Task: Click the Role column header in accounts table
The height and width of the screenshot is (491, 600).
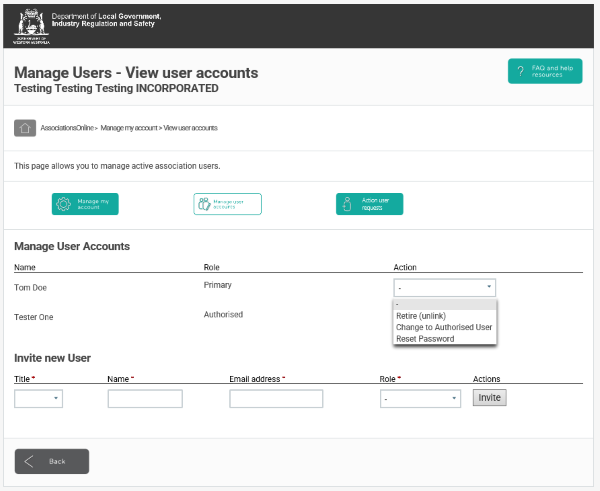Action: click(212, 267)
